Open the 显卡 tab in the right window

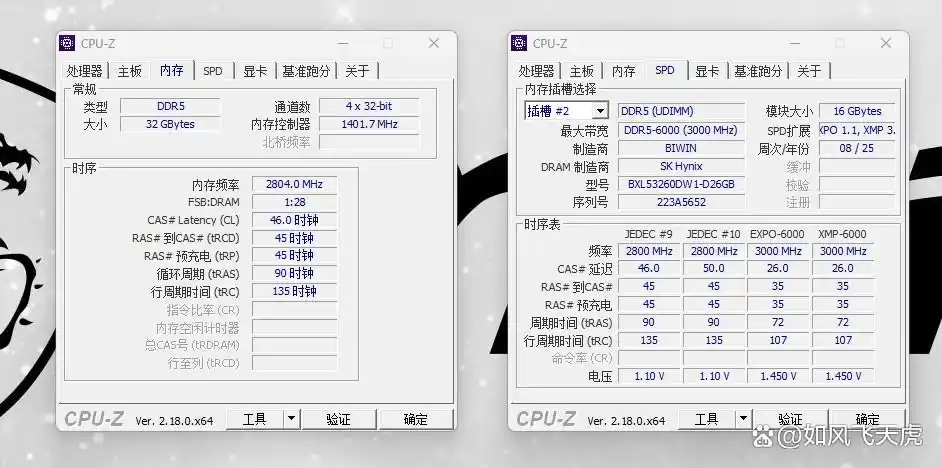[x=707, y=71]
